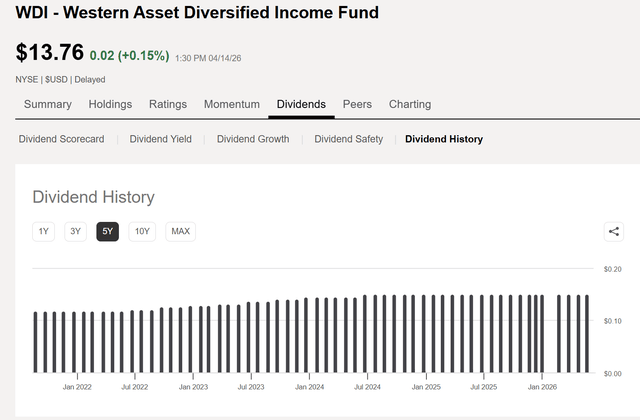Viewport: 640px width, 420px height.
Task: Open the Charting tab
Action: pyautogui.click(x=410, y=104)
